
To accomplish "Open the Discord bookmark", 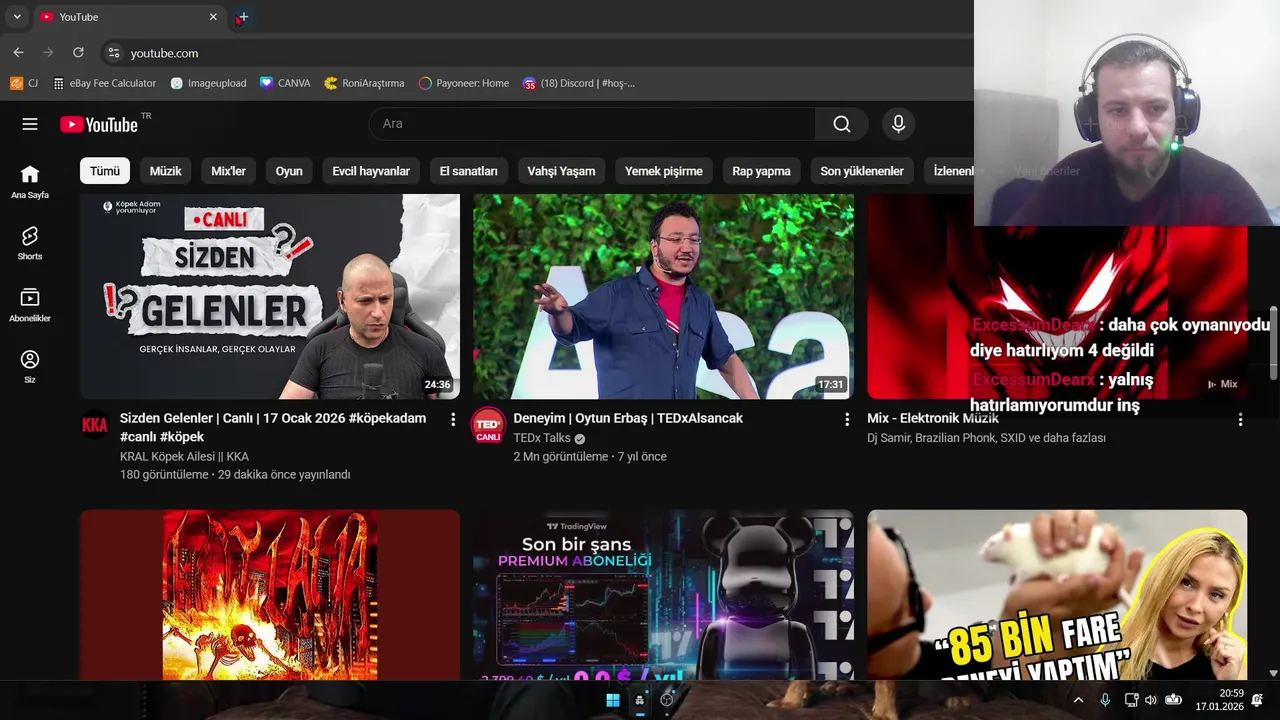I will click(579, 83).
